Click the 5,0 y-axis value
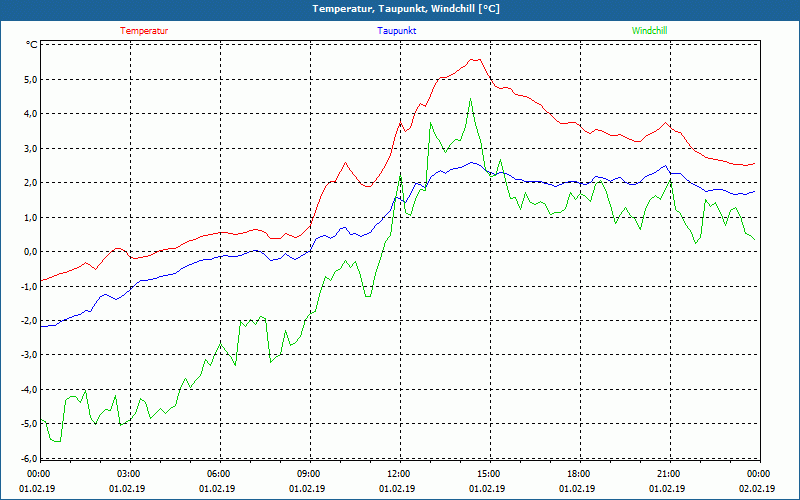Viewport: 800px width, 500px height. [29, 80]
